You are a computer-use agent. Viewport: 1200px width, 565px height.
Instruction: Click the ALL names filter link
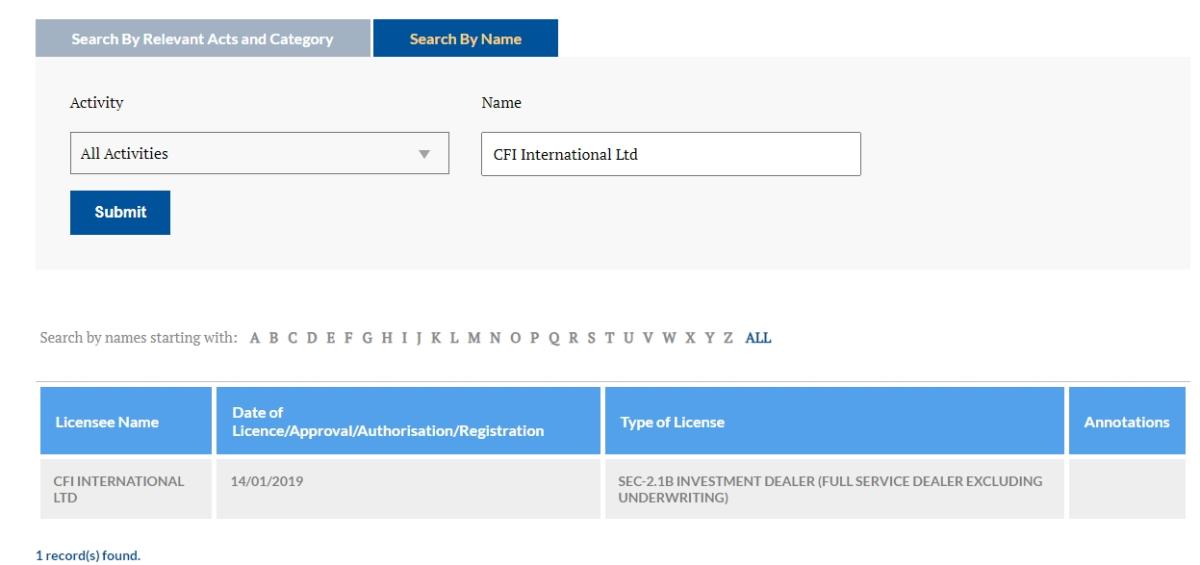758,338
